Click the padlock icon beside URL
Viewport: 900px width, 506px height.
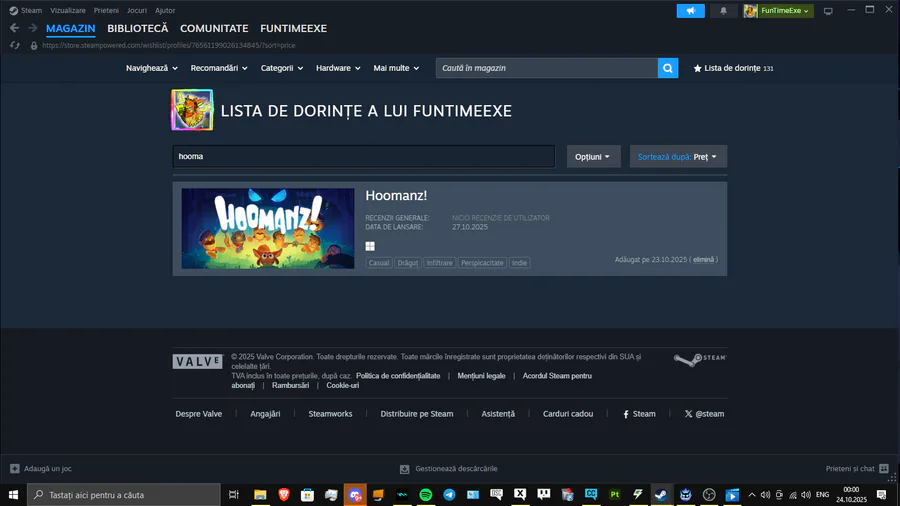(34, 45)
